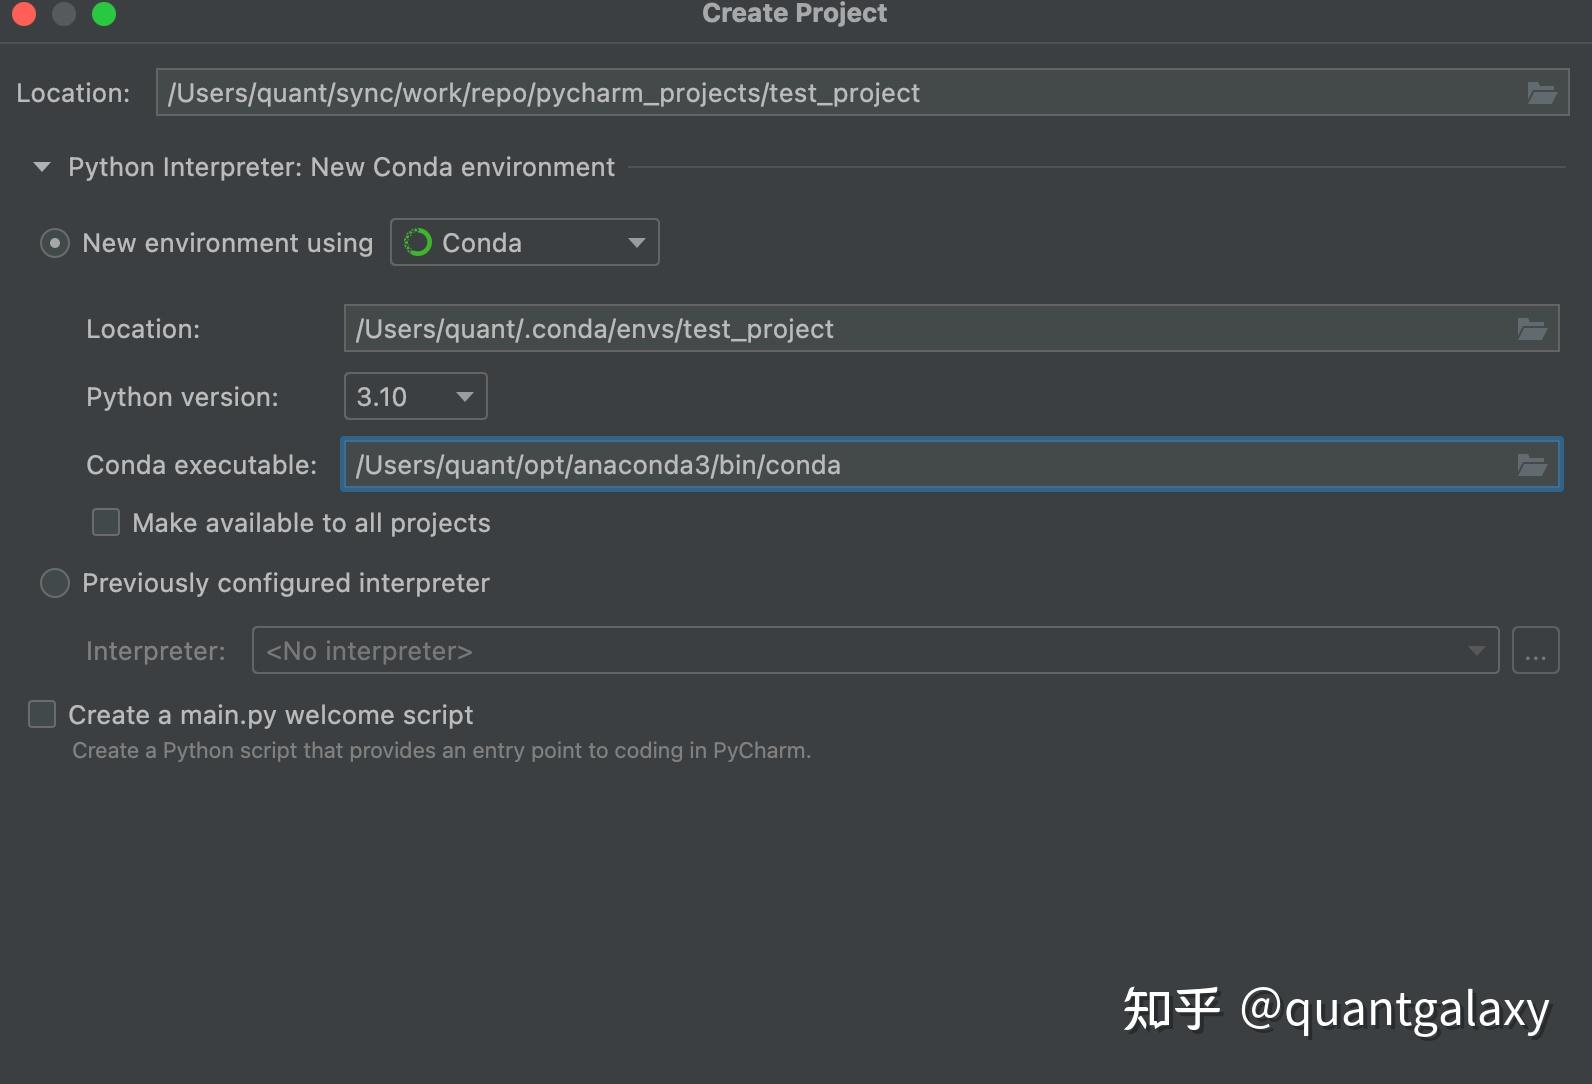Enable Make available to all projects
Viewport: 1592px width, 1084px height.
point(106,522)
